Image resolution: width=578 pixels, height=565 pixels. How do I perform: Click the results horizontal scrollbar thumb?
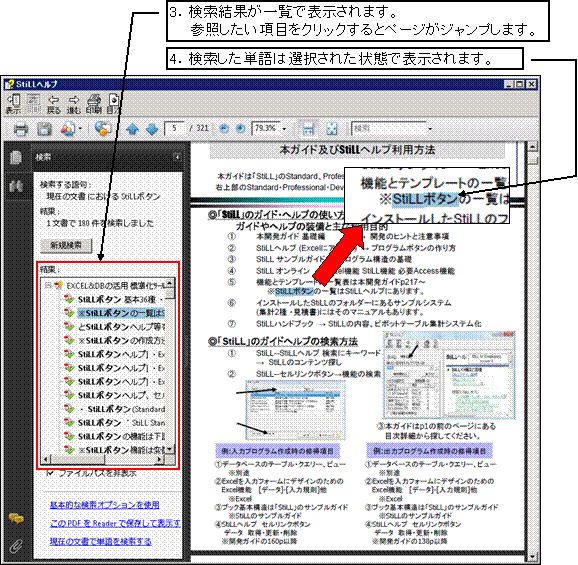coord(77,459)
